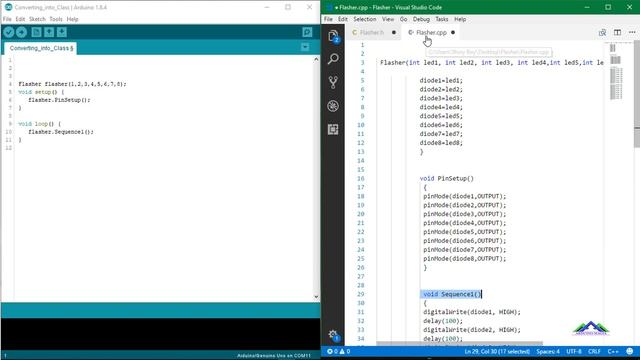Select the Converting_into_Class sketch tab
The height and width of the screenshot is (360, 640).
coord(41,48)
